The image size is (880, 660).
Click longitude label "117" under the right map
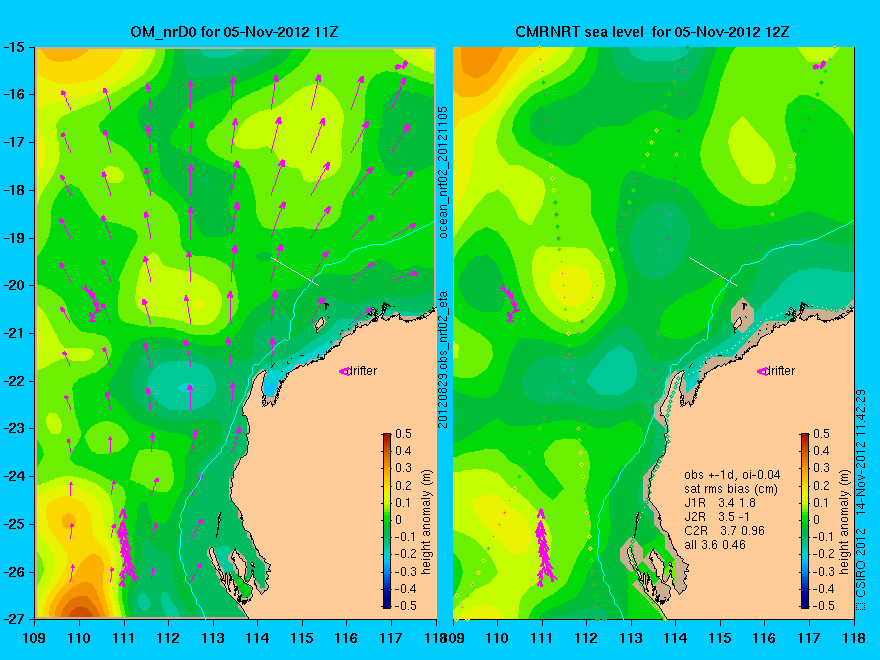click(x=809, y=638)
